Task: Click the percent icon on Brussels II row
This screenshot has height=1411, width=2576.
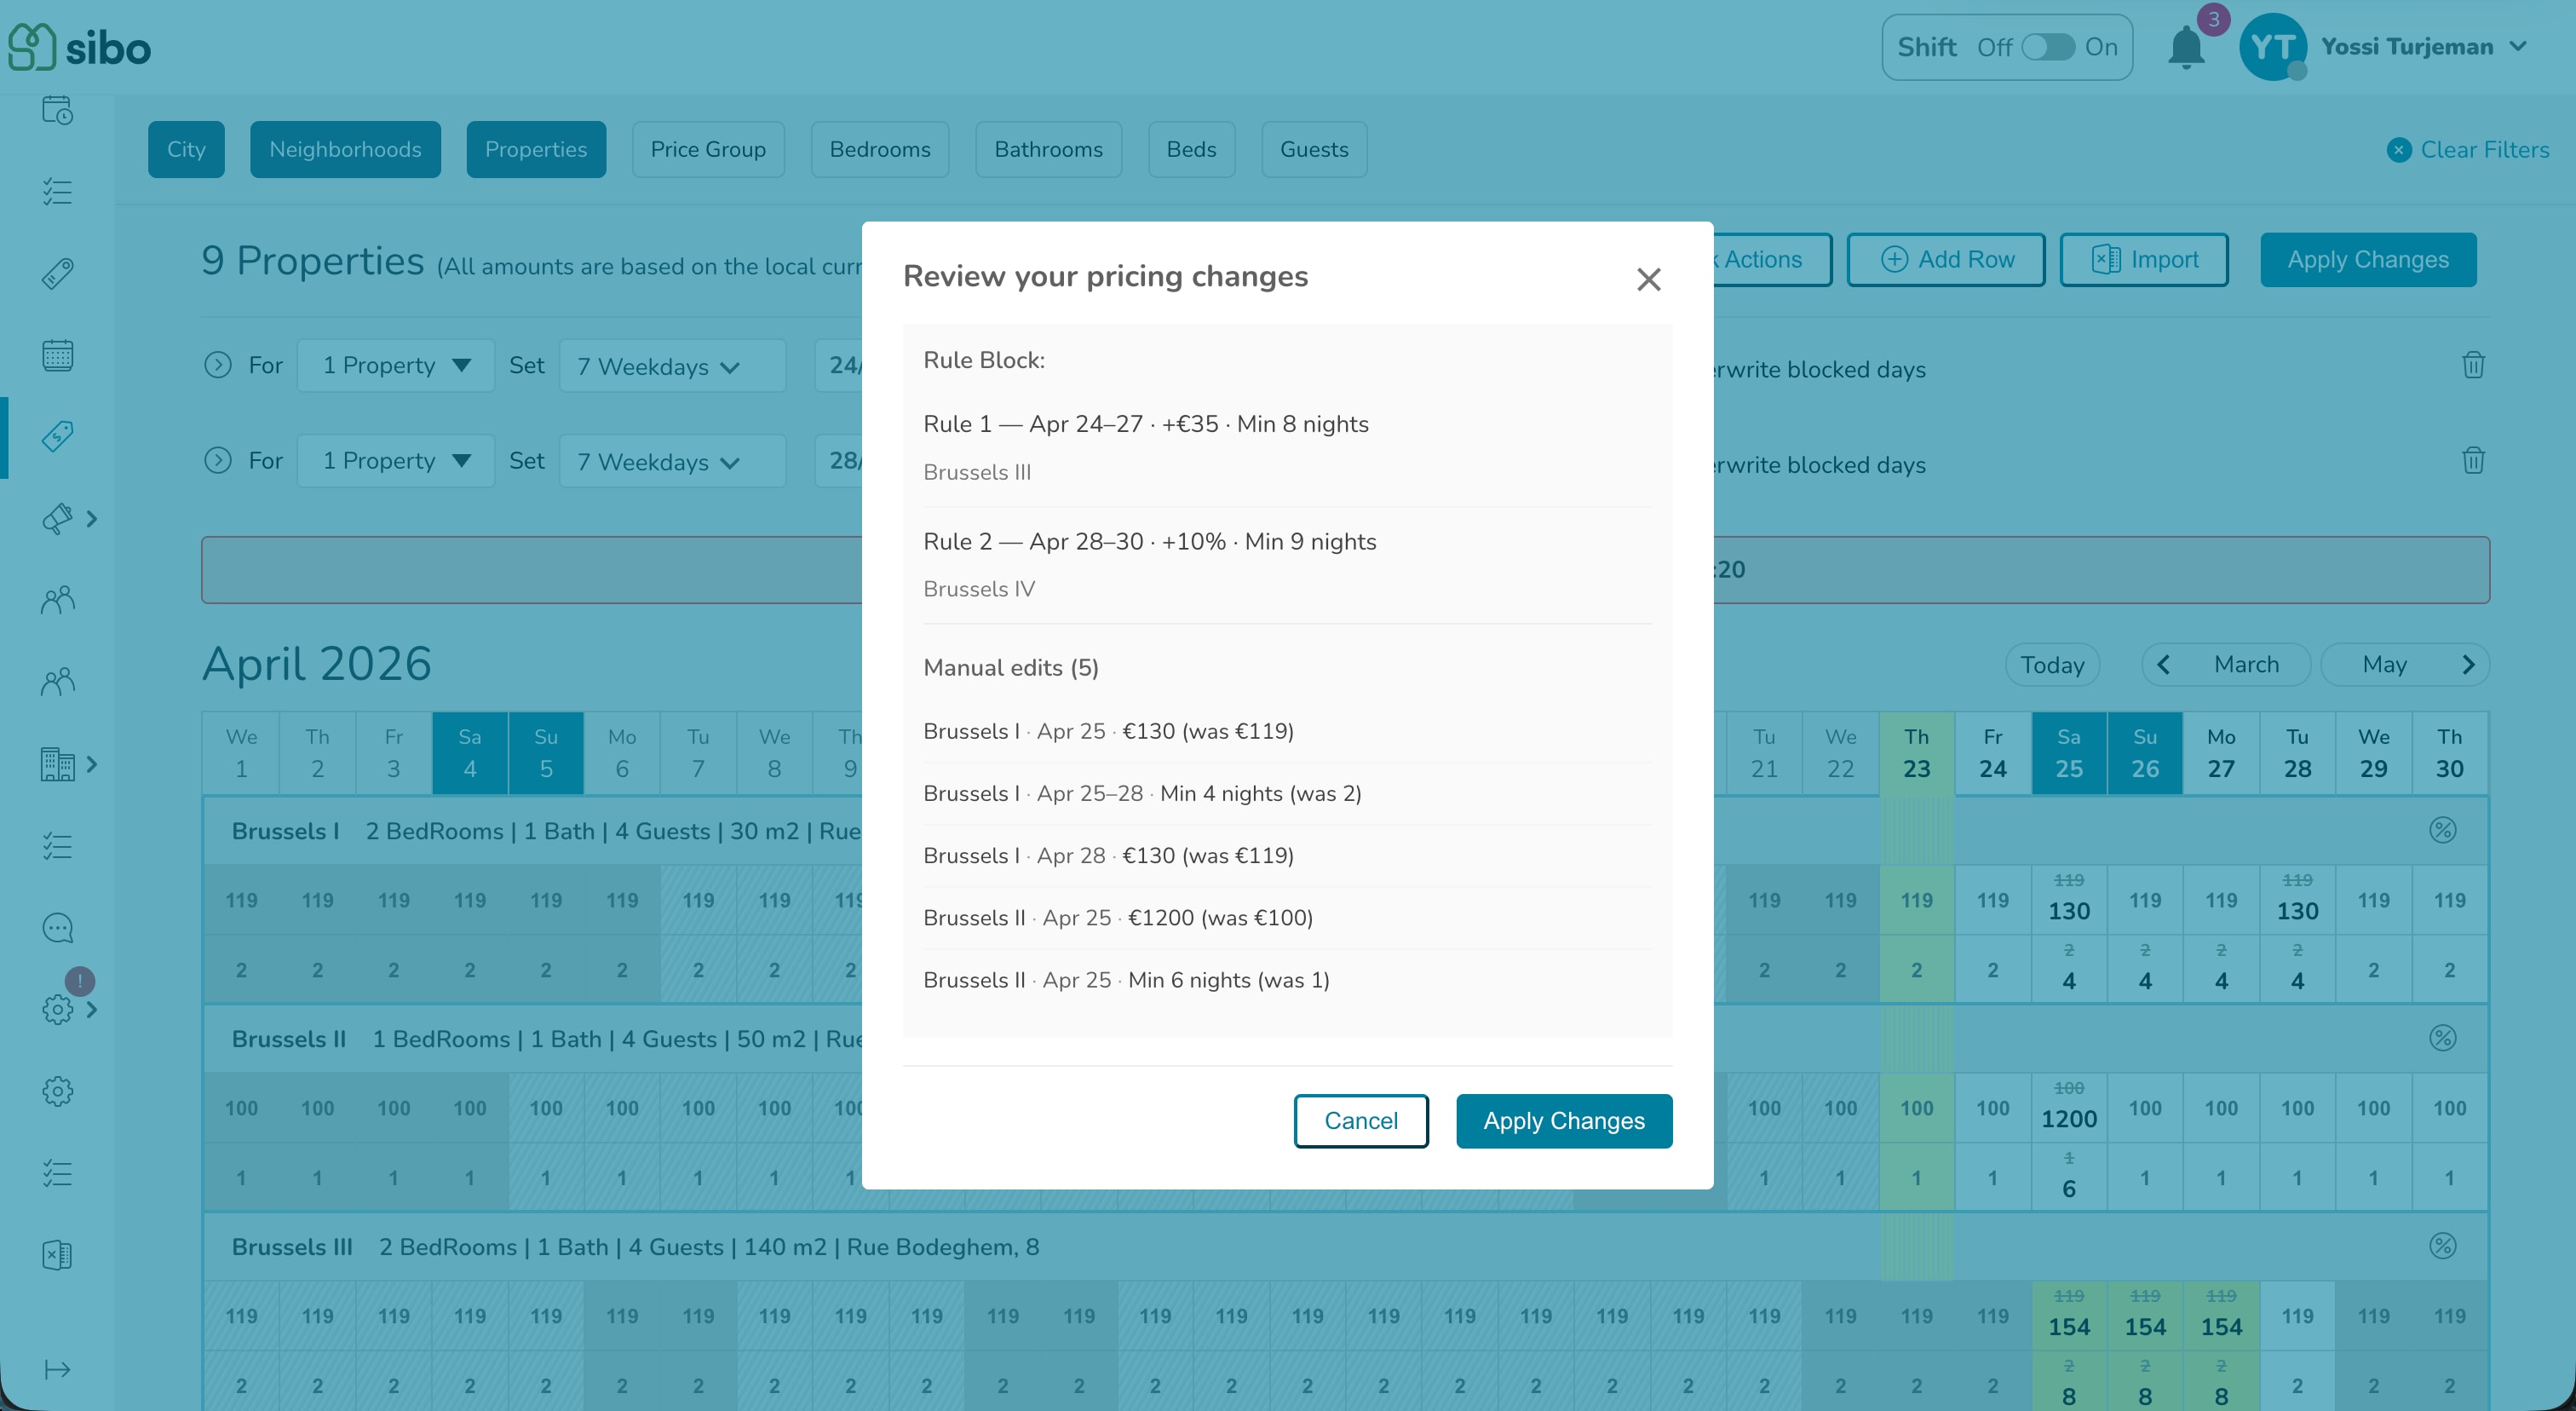Action: click(2442, 1038)
